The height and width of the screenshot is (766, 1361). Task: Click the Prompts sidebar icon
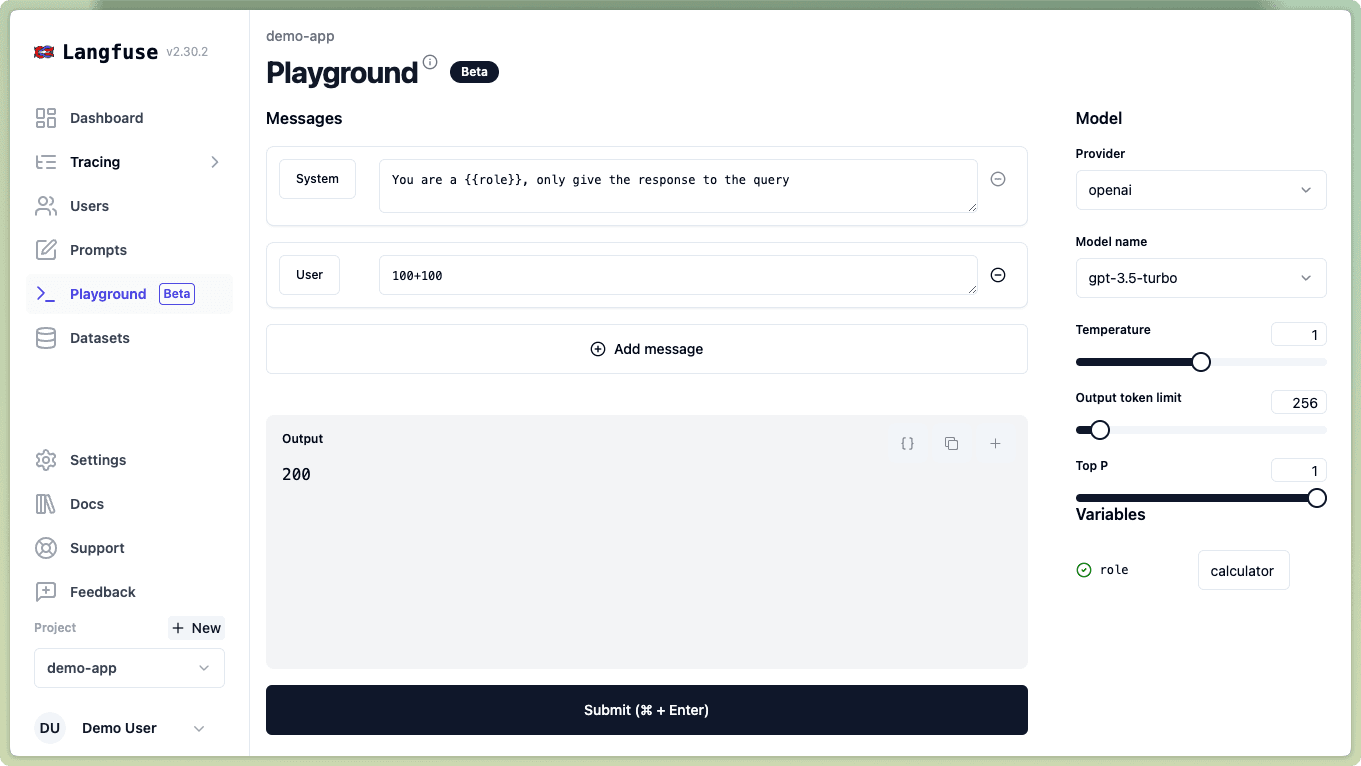pos(46,249)
